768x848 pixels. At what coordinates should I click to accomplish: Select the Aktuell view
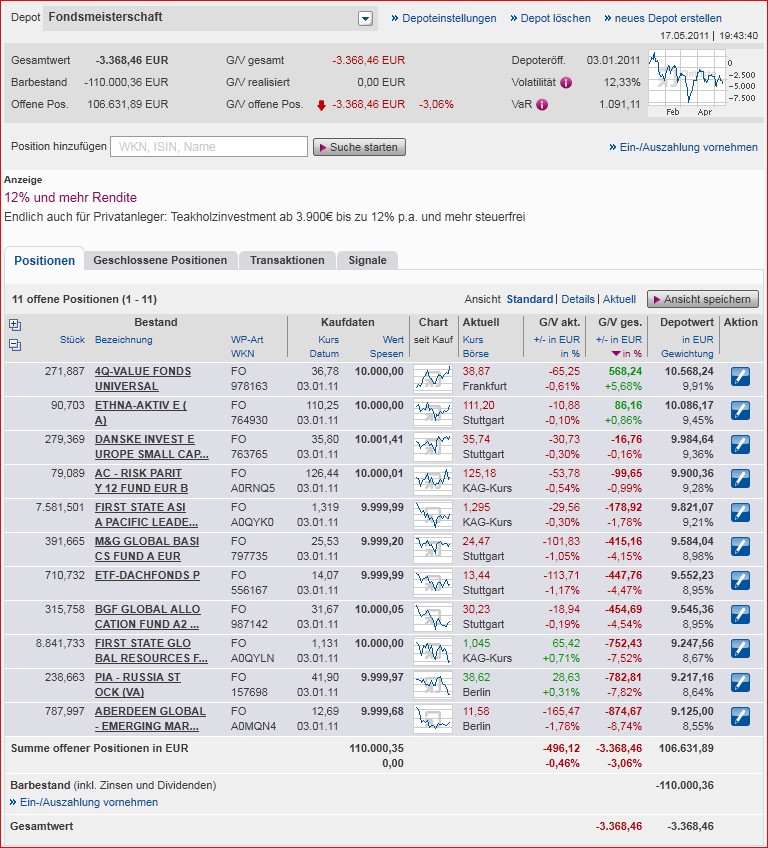tap(619, 299)
